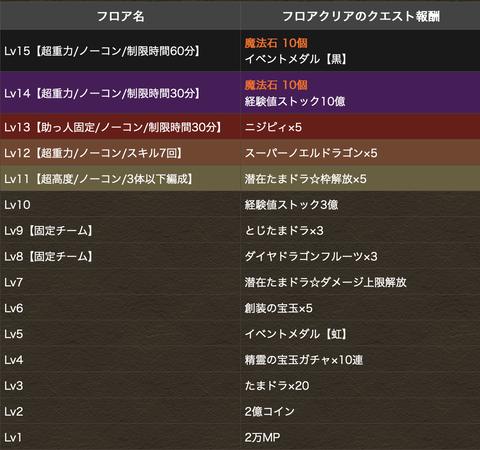The width and height of the screenshot is (480, 450).
Task: Select the Lv9【固定チーム】 floor name
Action: click(48, 231)
